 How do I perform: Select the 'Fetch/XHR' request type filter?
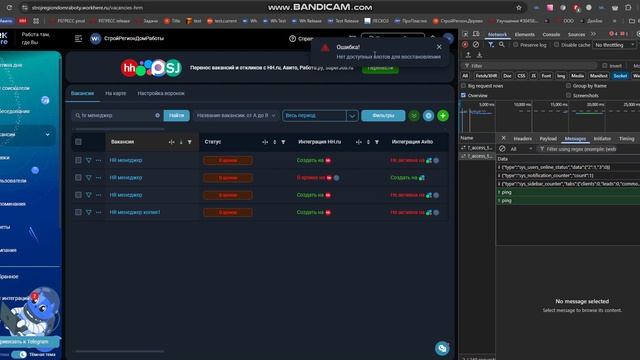click(x=486, y=76)
